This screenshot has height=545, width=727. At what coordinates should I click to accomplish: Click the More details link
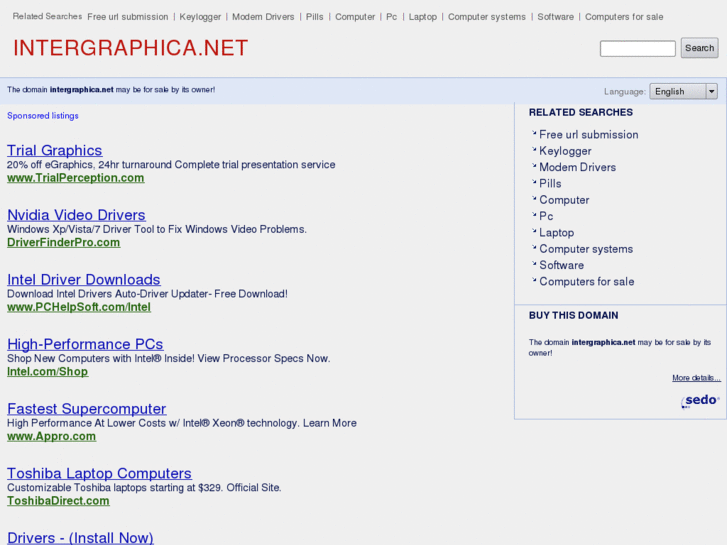click(696, 378)
